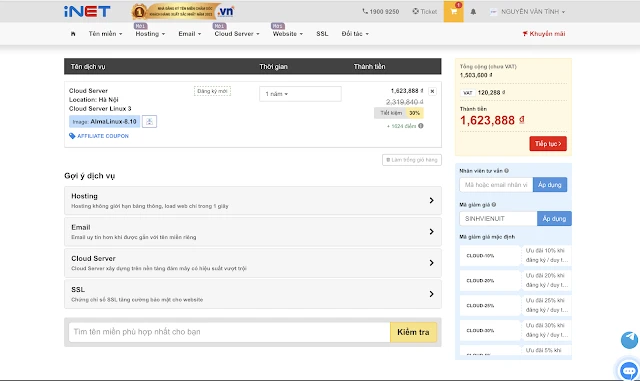The height and width of the screenshot is (381, 640).
Task: Click Làm trống giỏ hàng button
Action: (x=412, y=160)
